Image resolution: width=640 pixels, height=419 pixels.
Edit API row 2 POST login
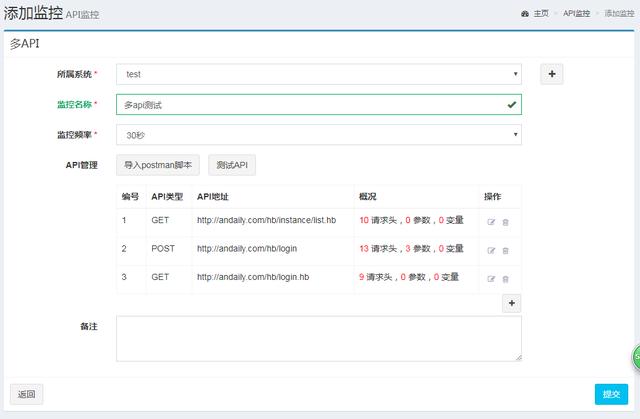coord(491,251)
